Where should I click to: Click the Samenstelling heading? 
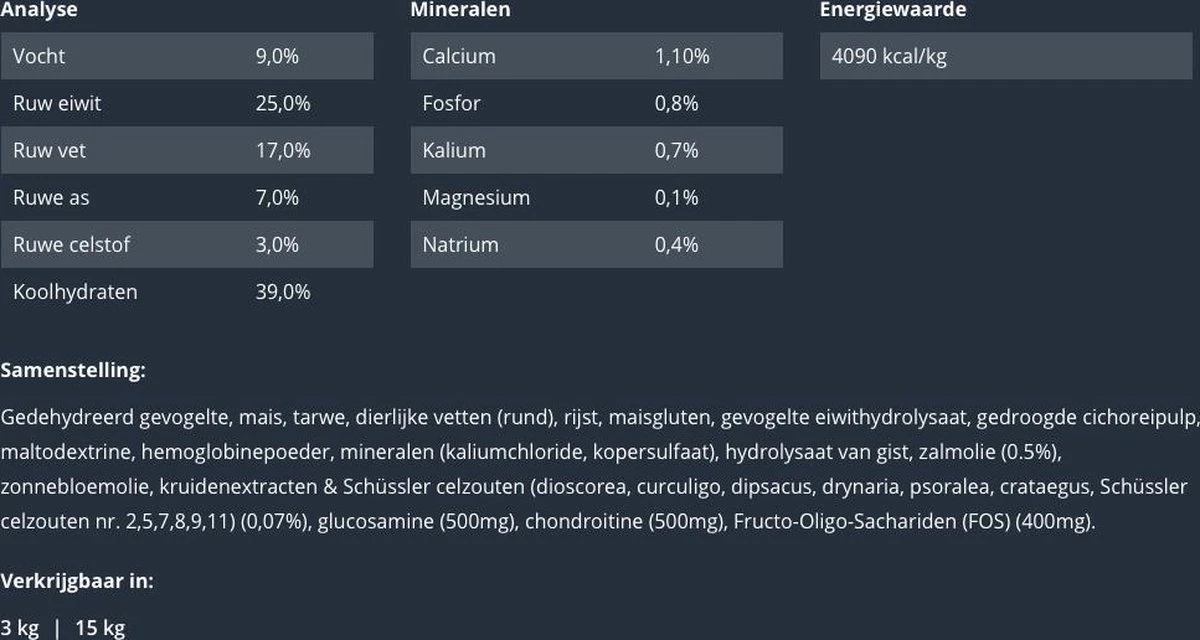[x=73, y=370]
